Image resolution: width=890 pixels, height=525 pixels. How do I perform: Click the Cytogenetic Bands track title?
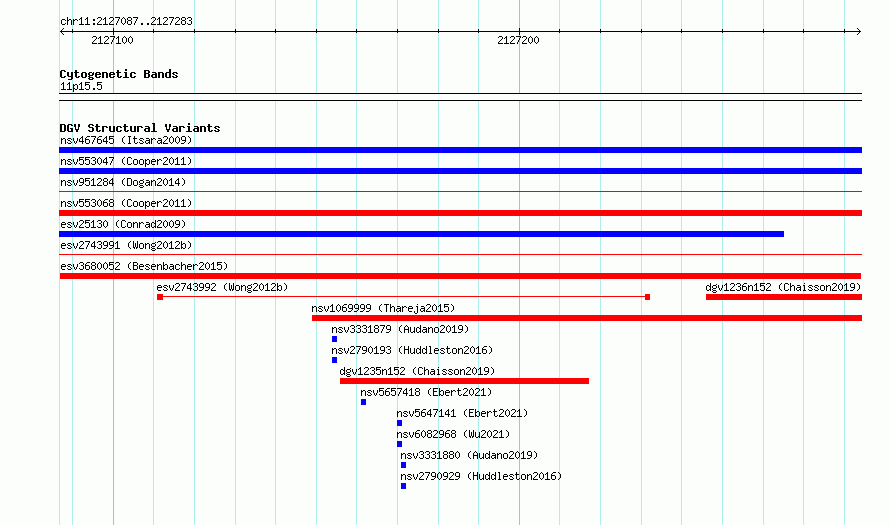[x=119, y=74]
